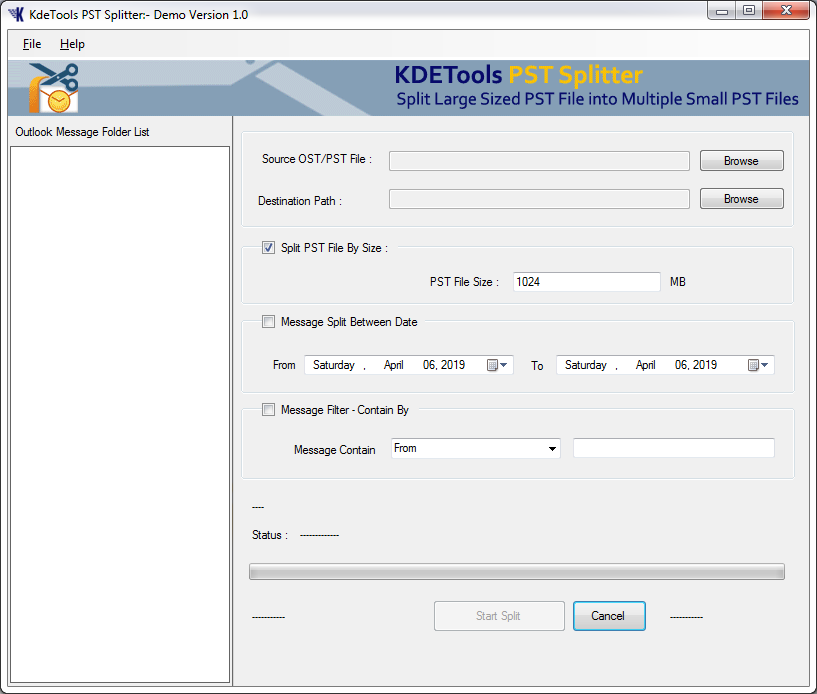Image resolution: width=817 pixels, height=694 pixels.
Task: Browse for the Source OST/PST file
Action: click(740, 160)
